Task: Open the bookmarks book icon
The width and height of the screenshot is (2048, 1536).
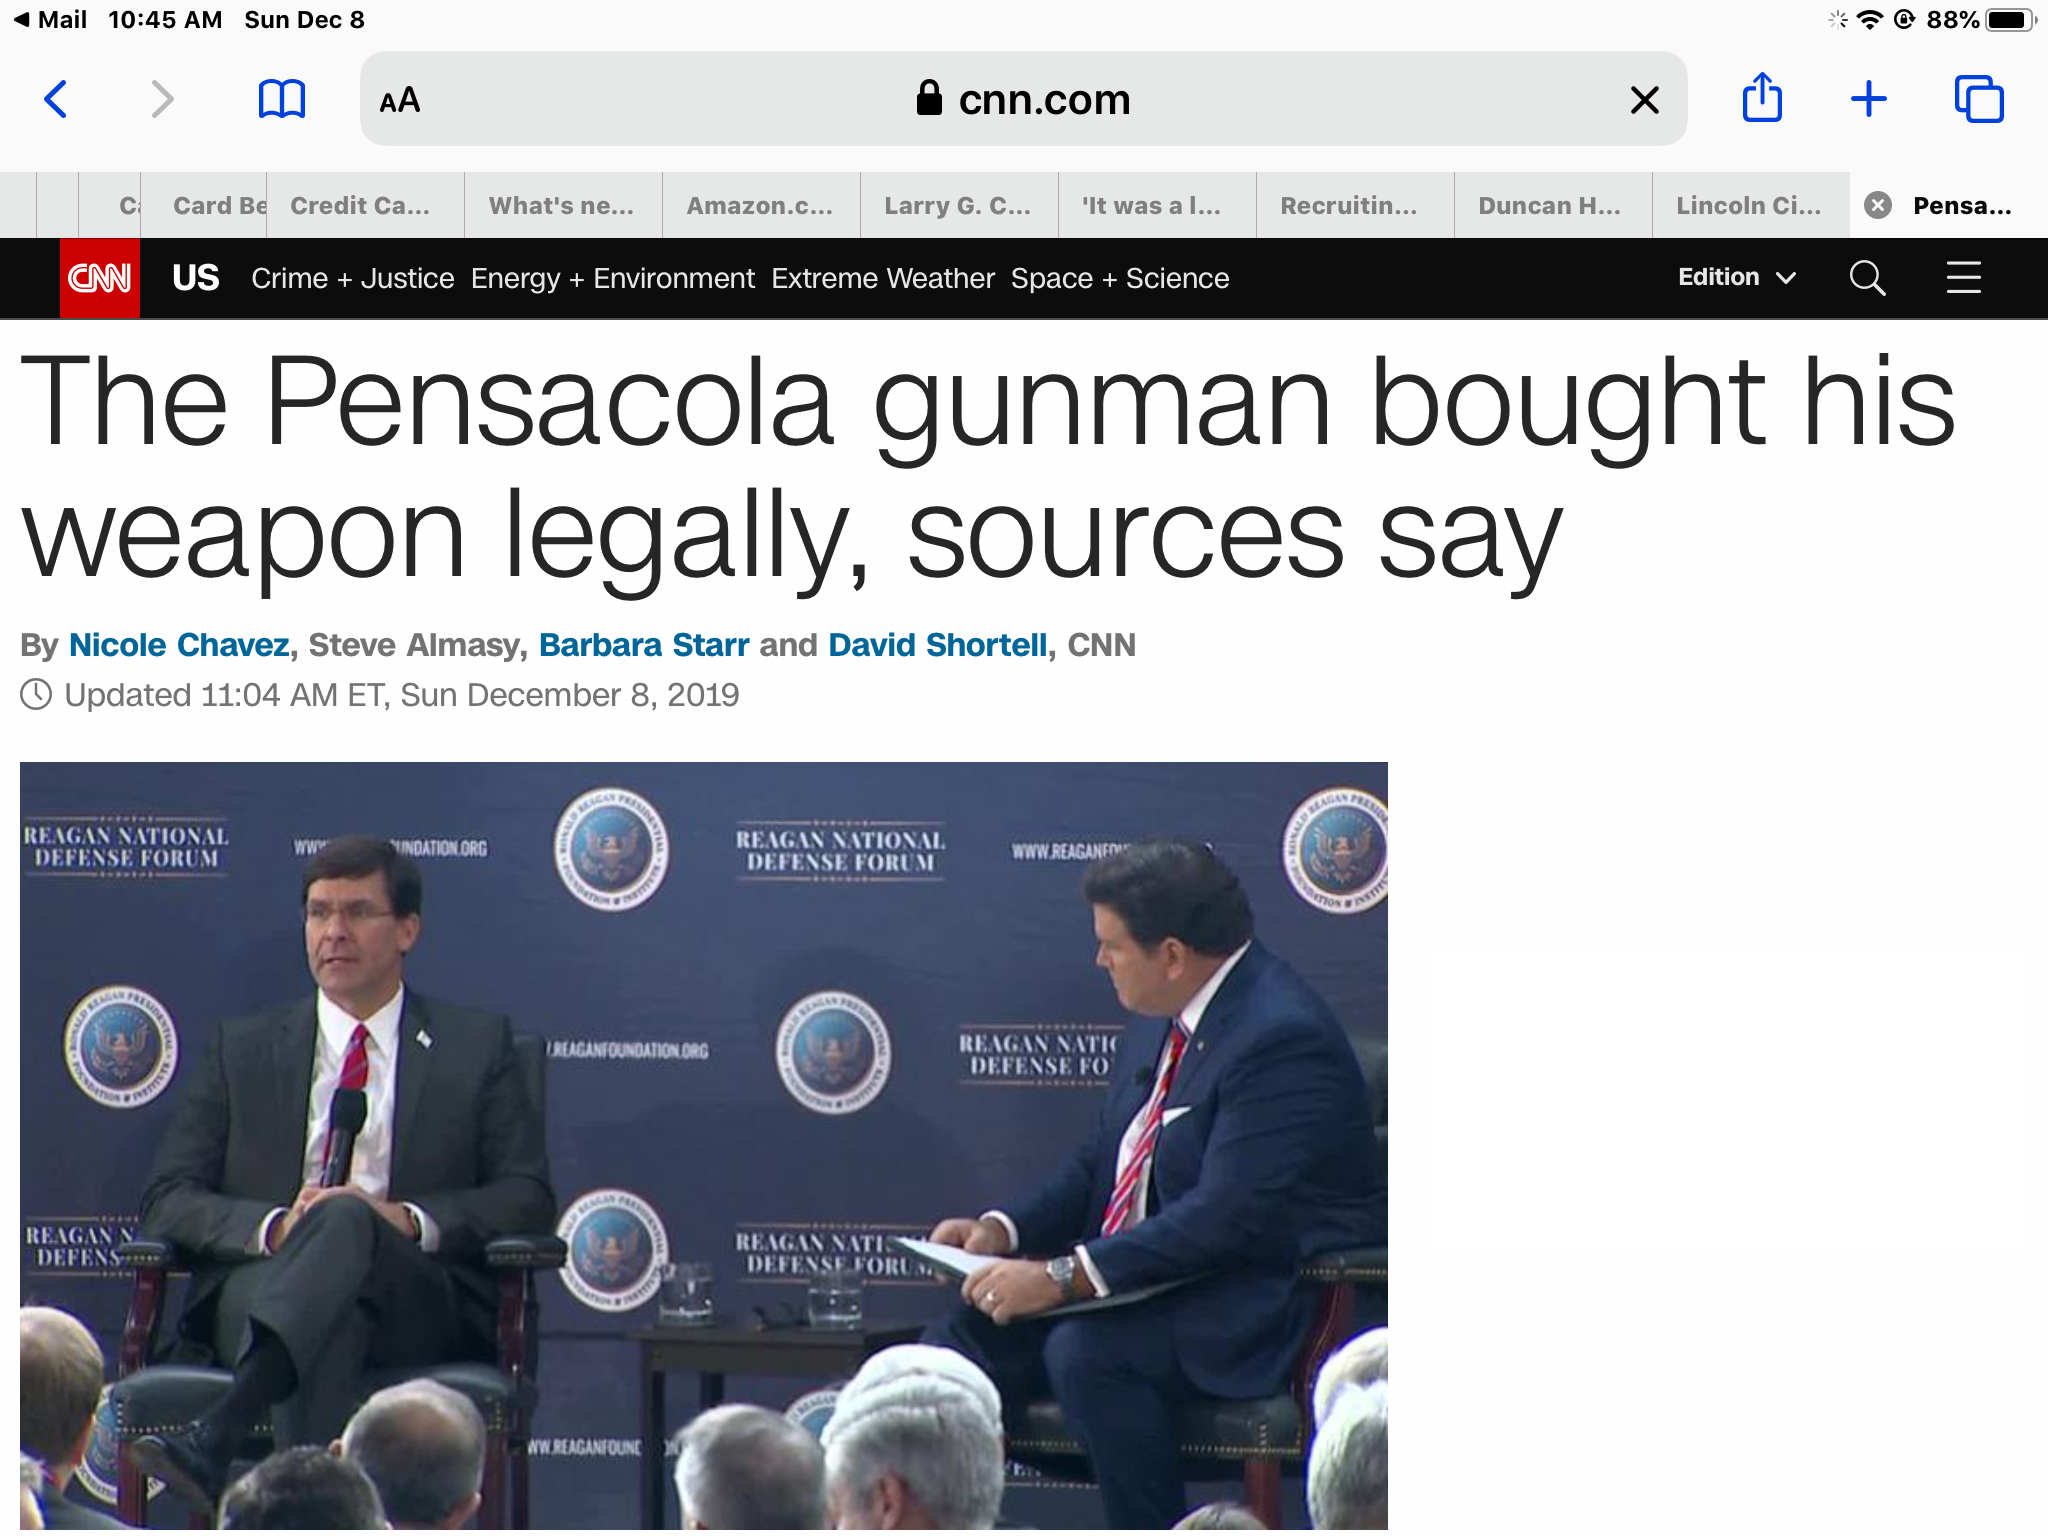Action: [281, 99]
